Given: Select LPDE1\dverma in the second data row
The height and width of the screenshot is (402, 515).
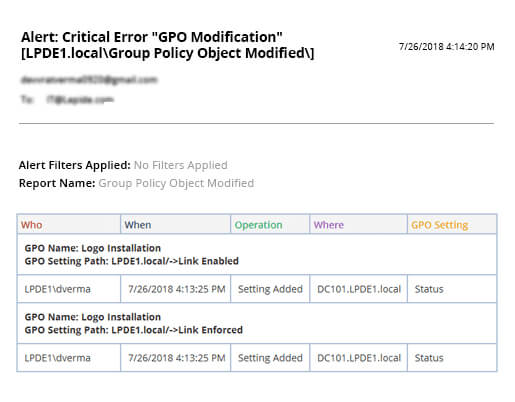Looking at the screenshot, I should [x=58, y=358].
